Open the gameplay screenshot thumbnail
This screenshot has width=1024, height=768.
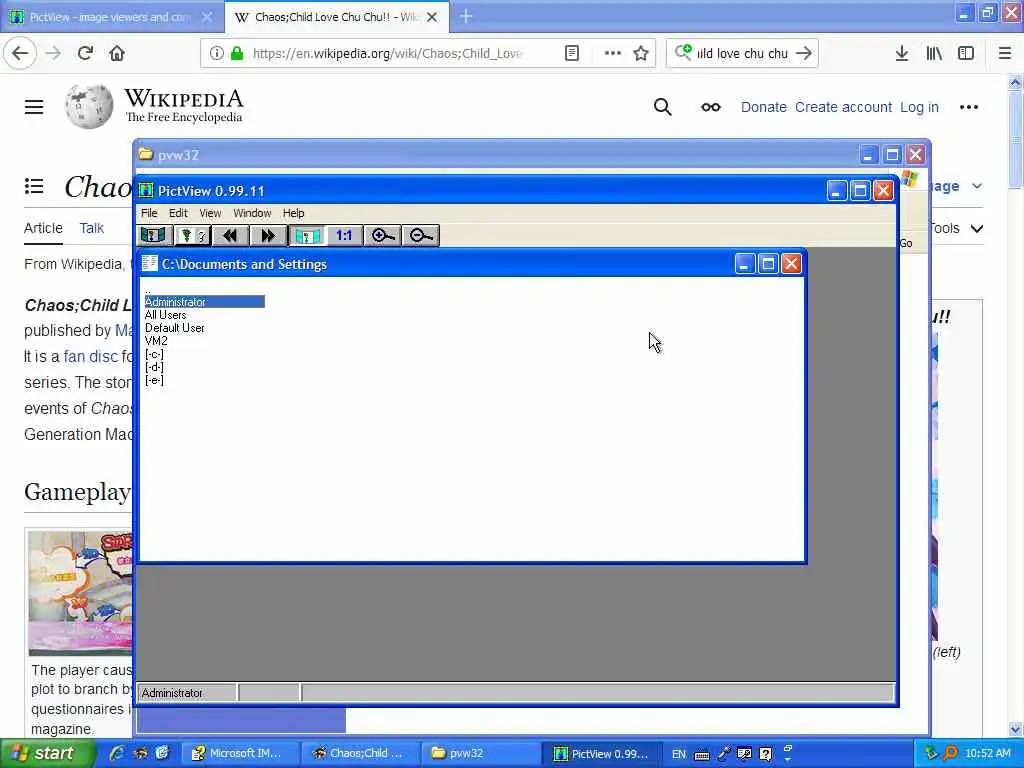(x=80, y=593)
